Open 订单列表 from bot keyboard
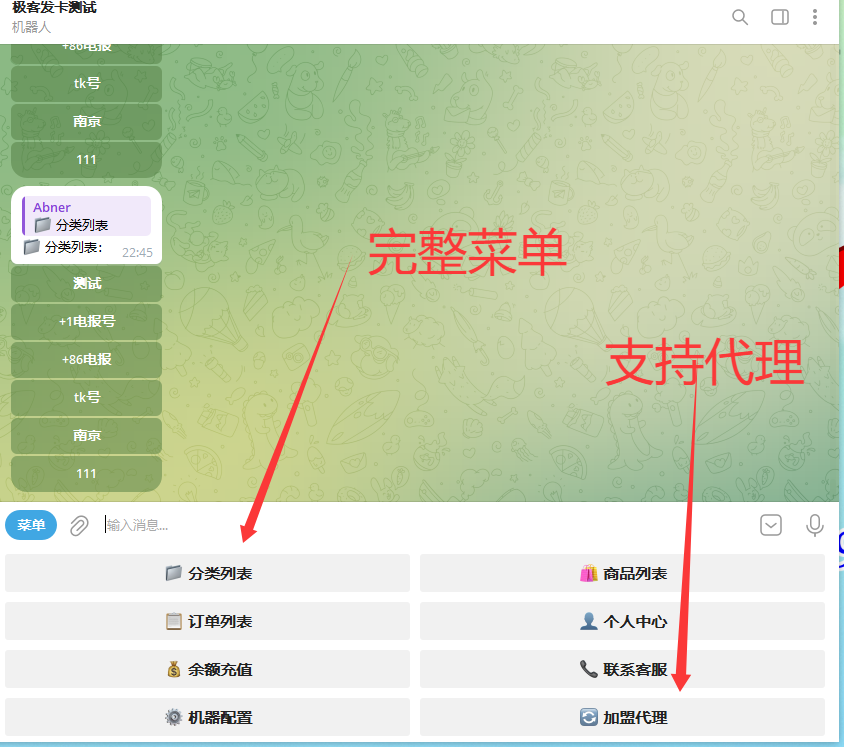Viewport: 844px width, 747px height. [x=208, y=621]
